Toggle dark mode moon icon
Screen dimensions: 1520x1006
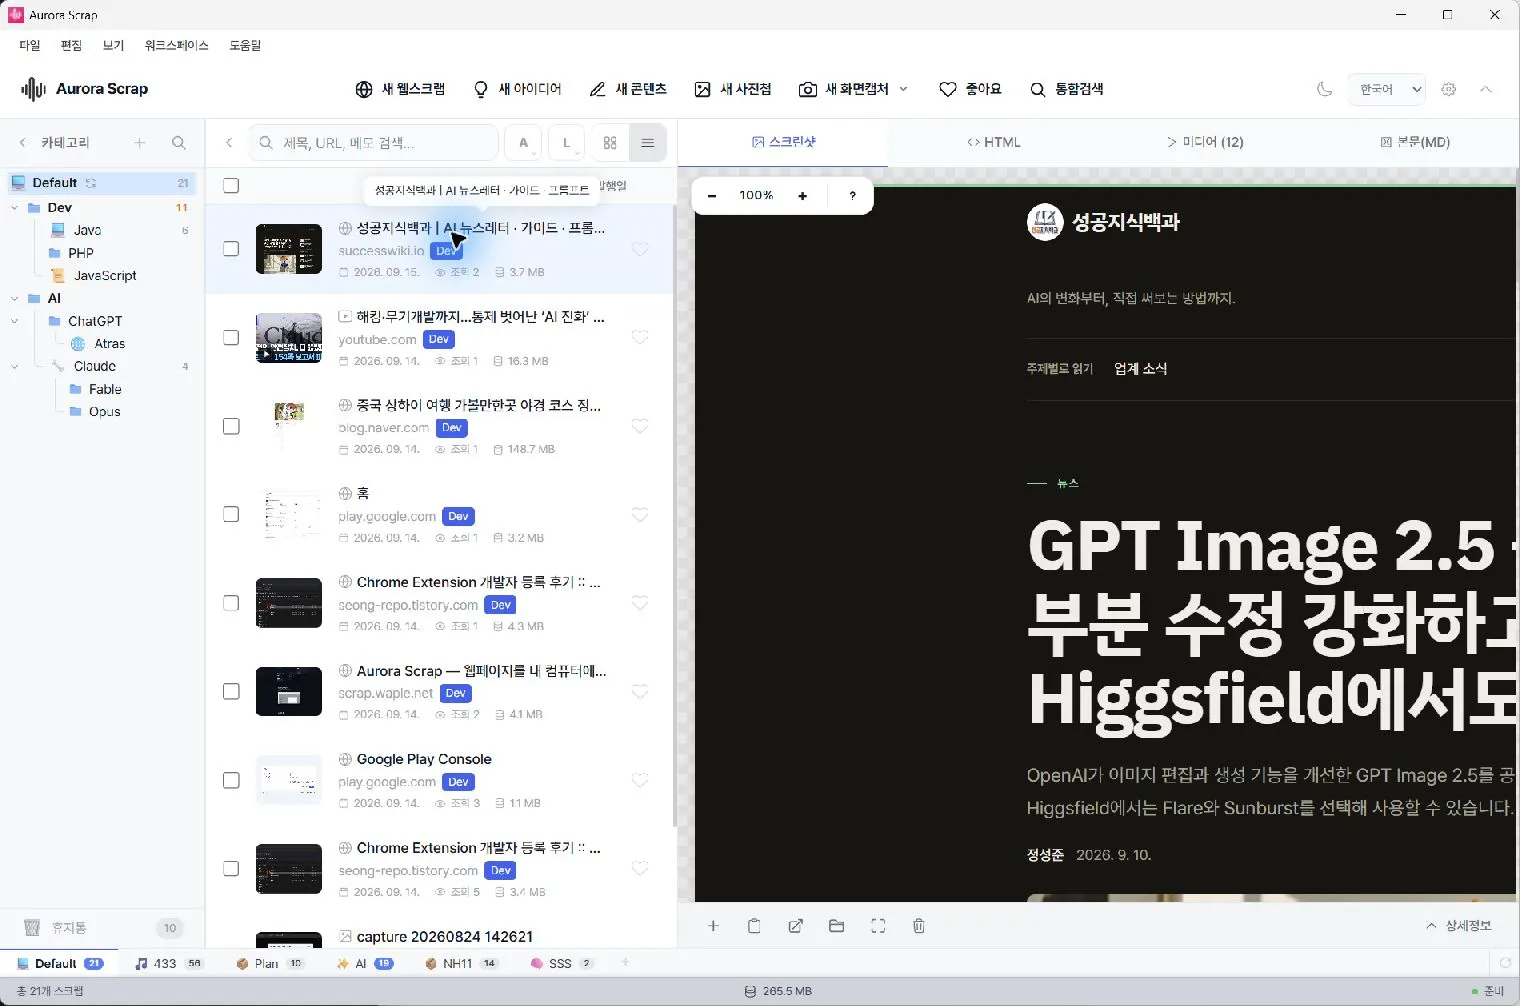point(1325,89)
